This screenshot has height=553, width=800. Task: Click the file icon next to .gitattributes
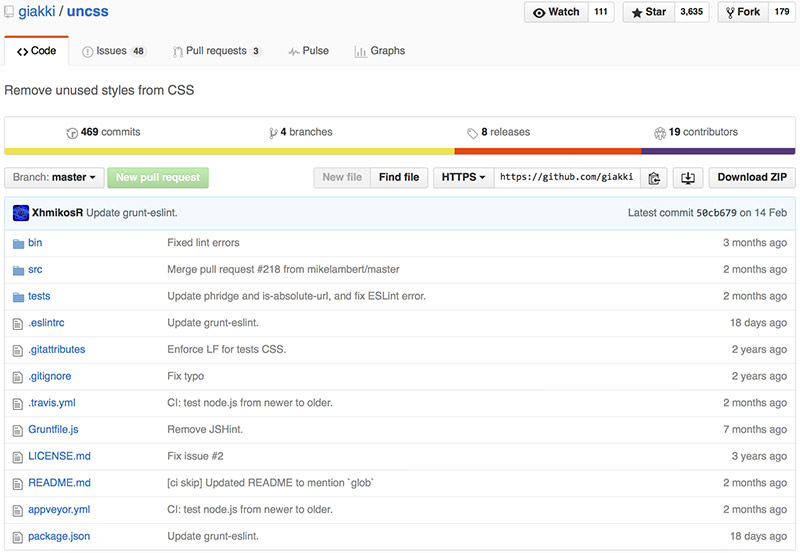pos(18,350)
